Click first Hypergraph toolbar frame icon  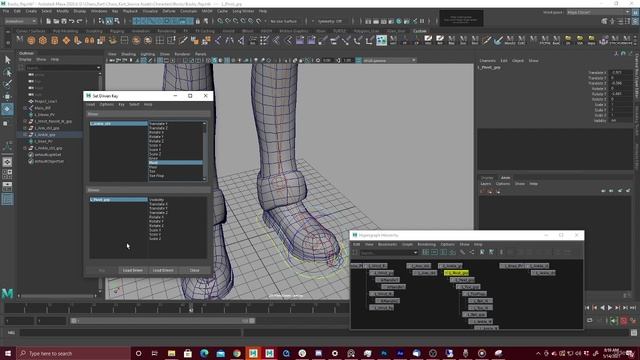click(426, 252)
